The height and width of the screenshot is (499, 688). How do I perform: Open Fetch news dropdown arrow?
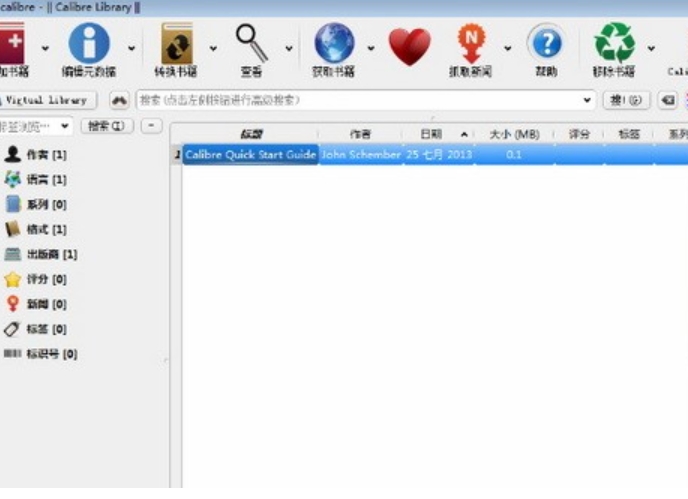pos(508,48)
